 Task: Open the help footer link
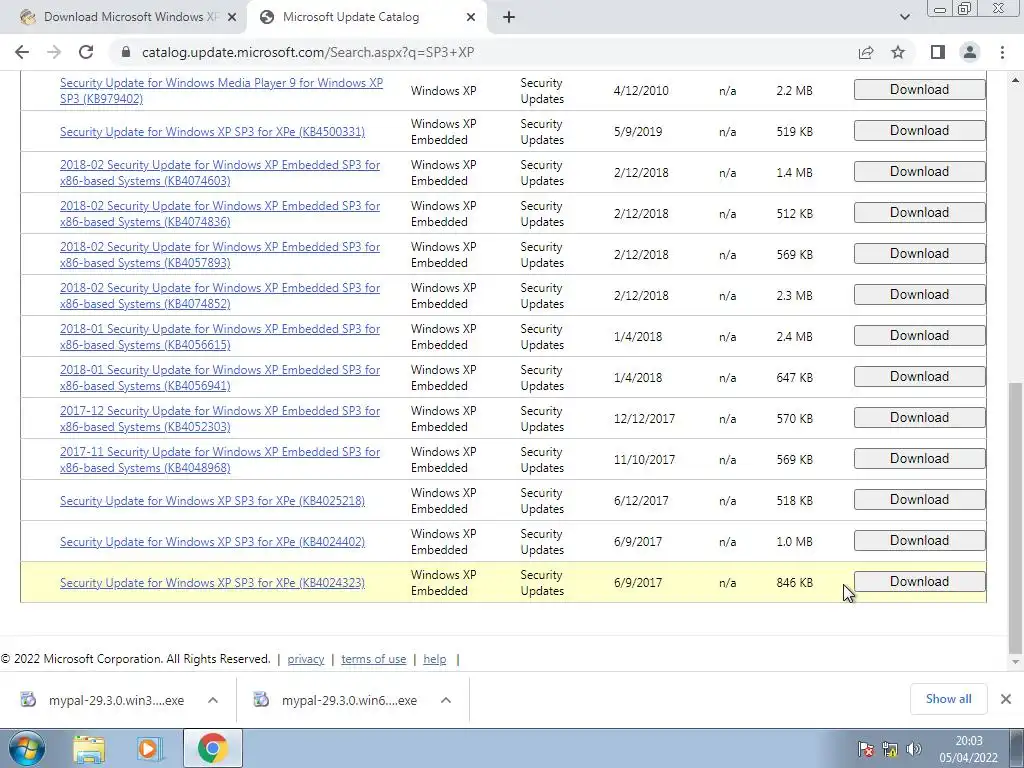[434, 659]
